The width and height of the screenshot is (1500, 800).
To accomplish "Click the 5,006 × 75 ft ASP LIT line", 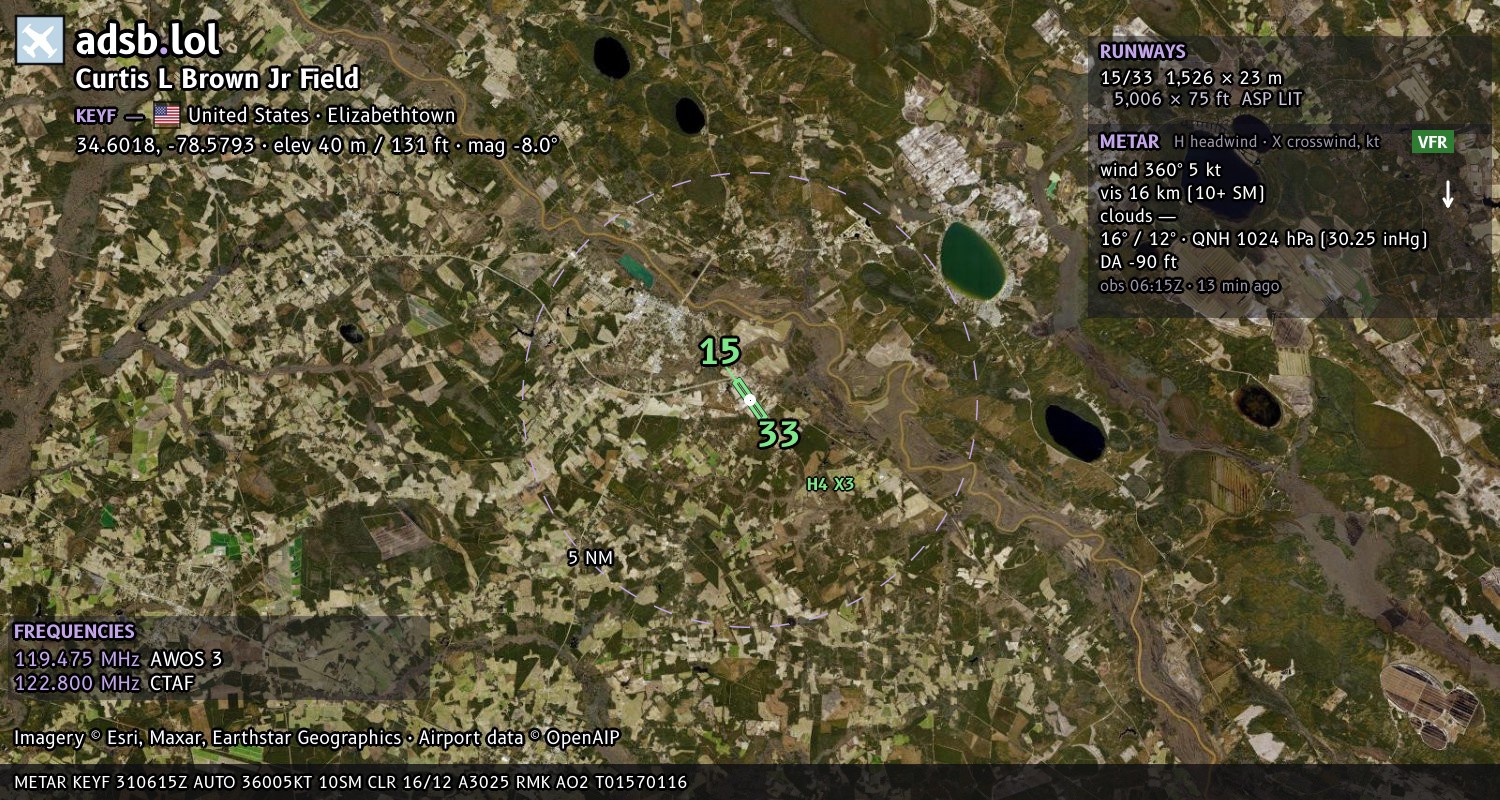I will [1209, 99].
